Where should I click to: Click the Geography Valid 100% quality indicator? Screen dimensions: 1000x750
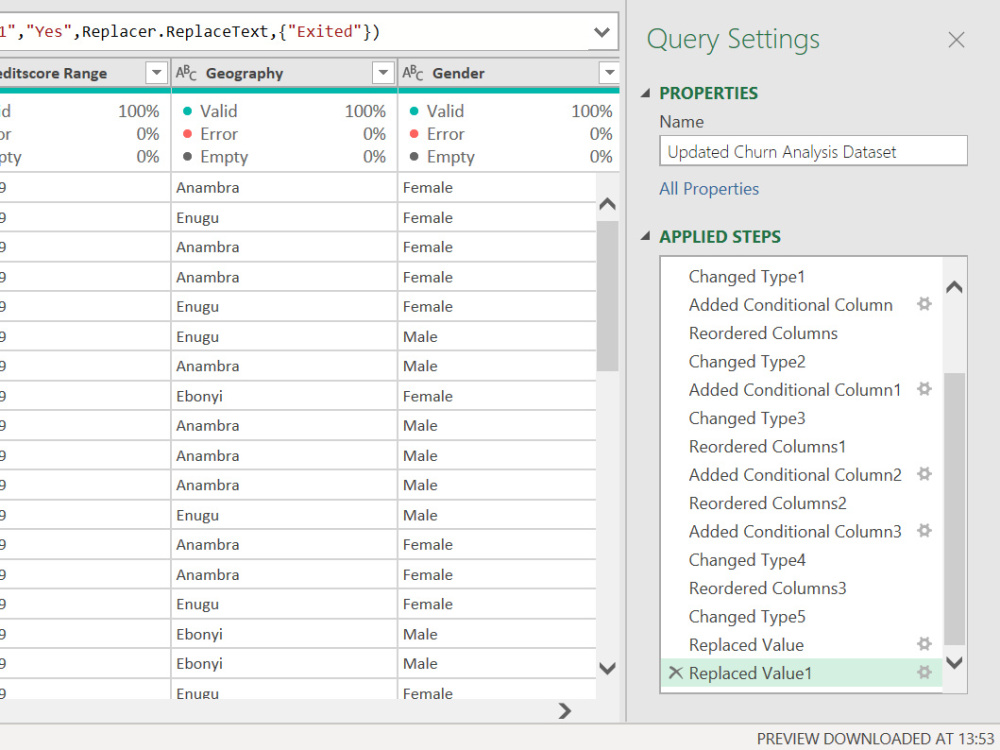tap(284, 111)
